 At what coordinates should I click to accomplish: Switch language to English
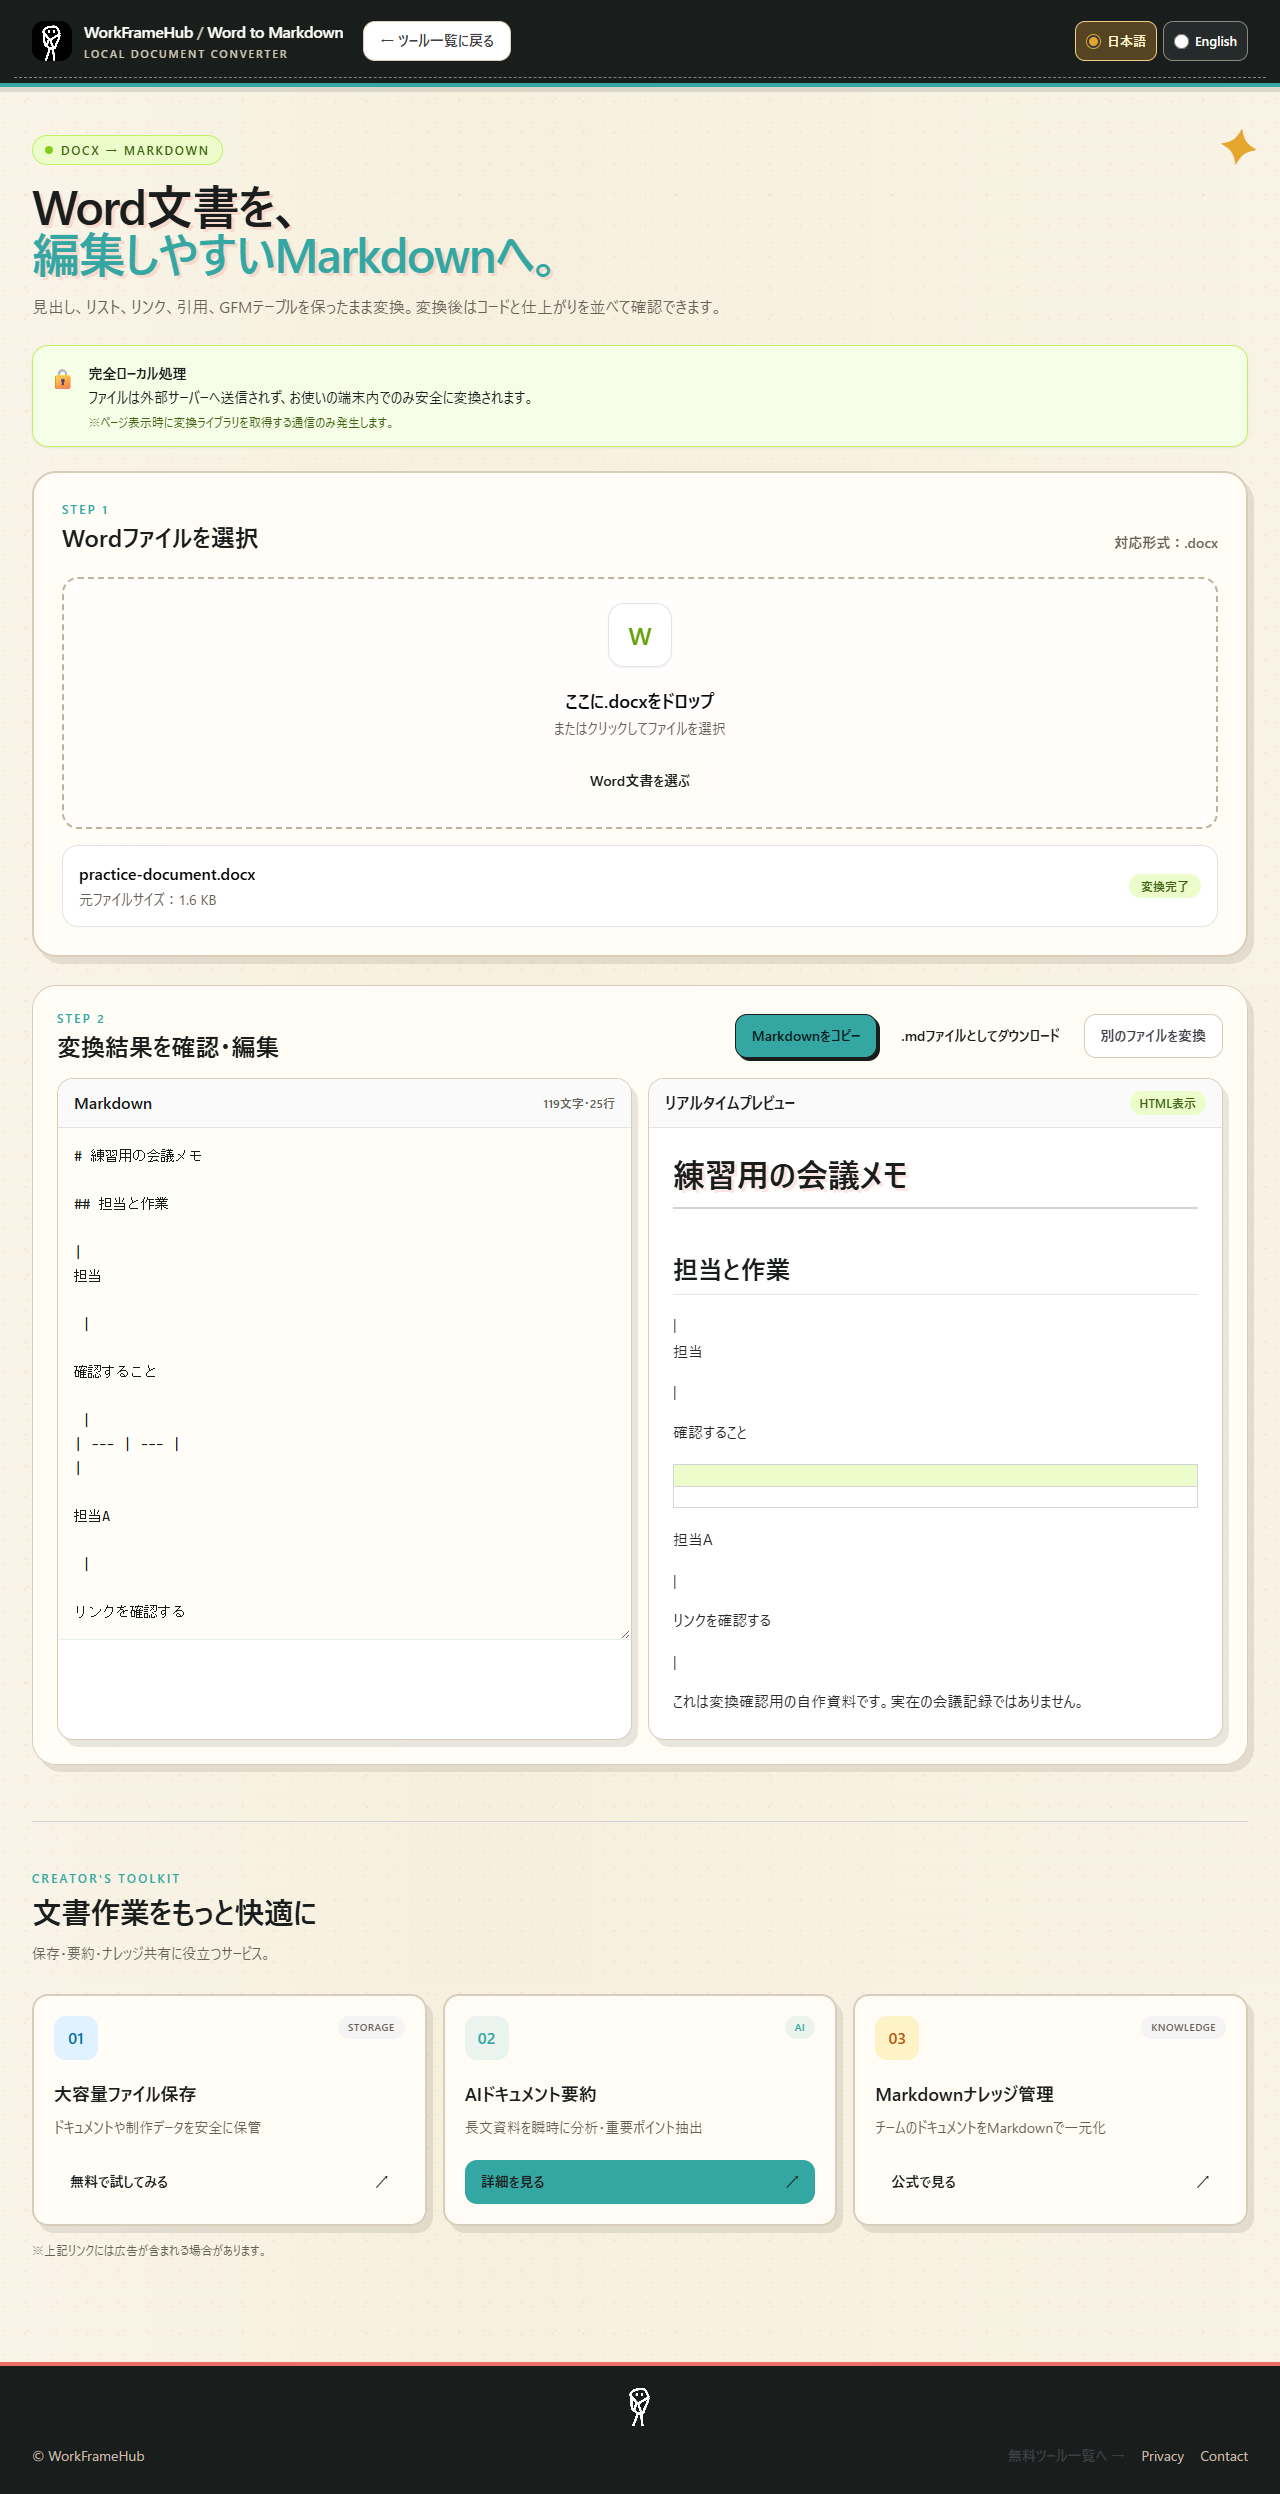1205,41
